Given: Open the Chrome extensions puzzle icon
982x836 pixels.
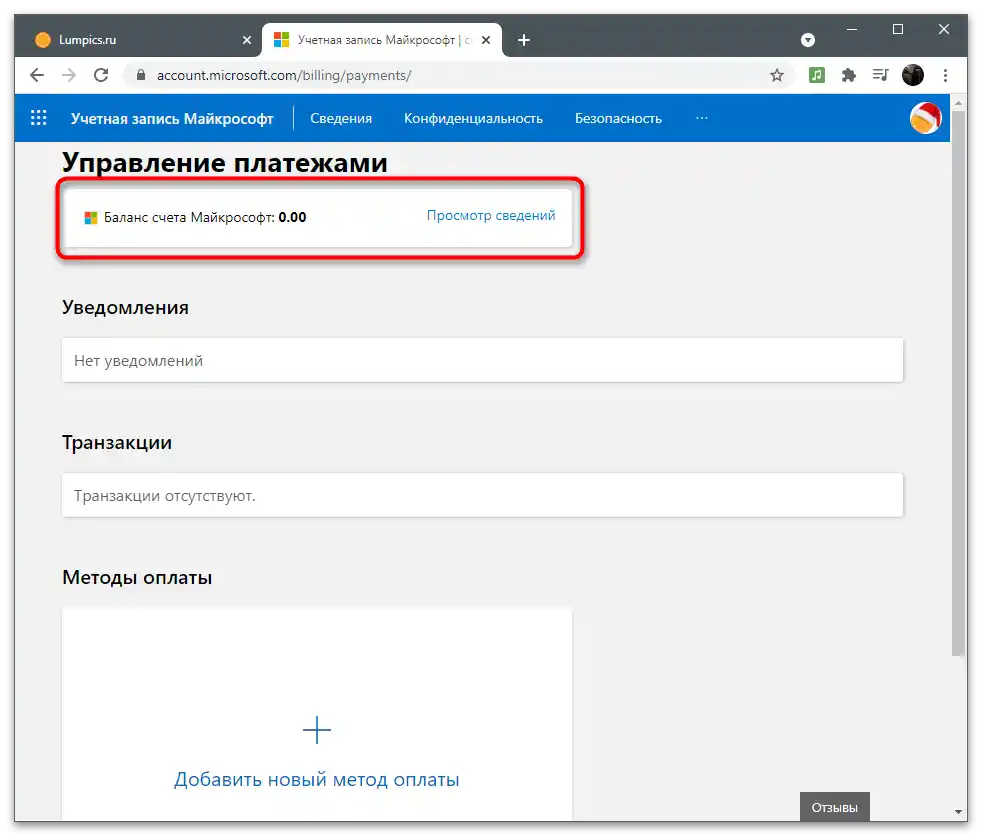Looking at the screenshot, I should pos(849,75).
